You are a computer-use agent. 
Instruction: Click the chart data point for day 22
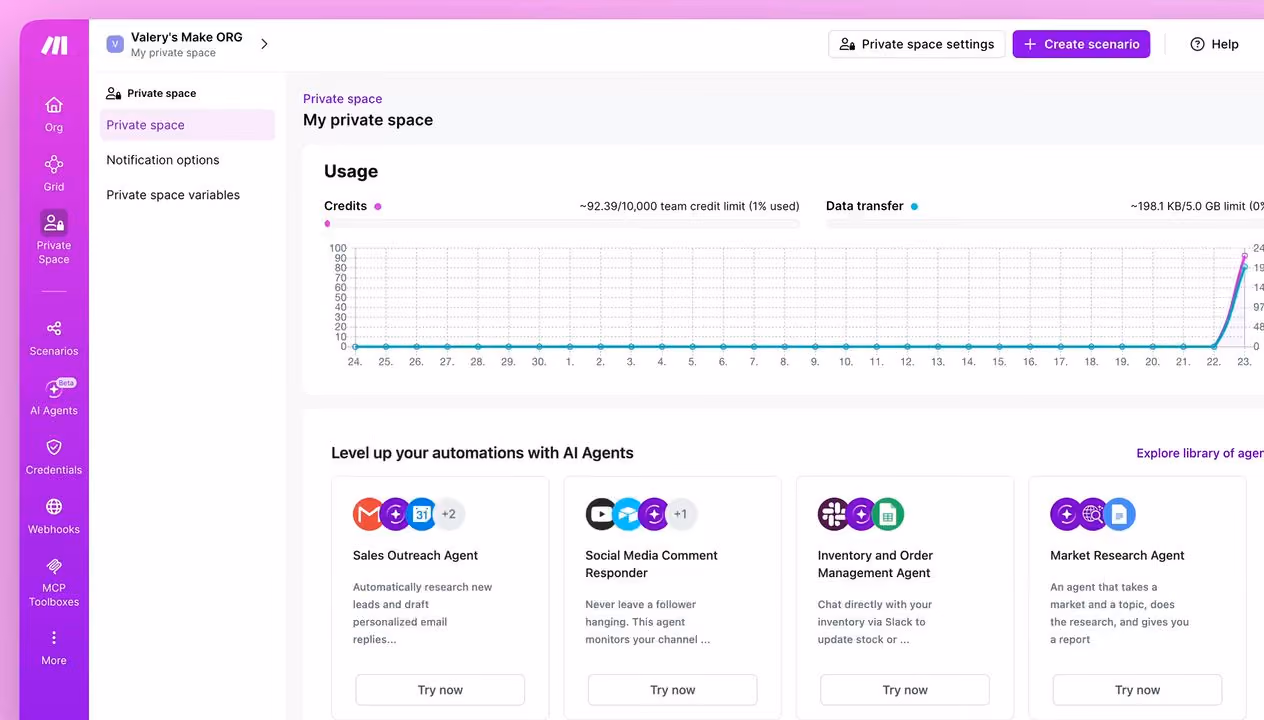coord(1213,347)
